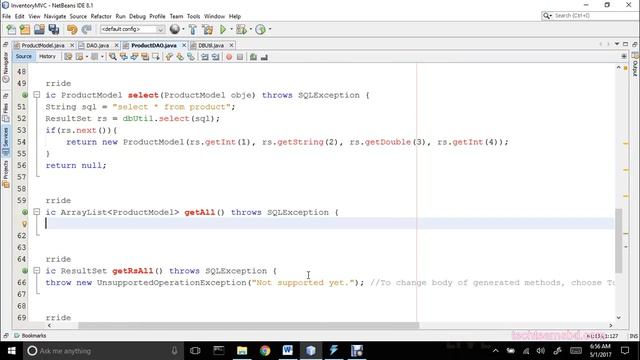
Task: Click the Next Bookmark editor icon
Action: [x=180, y=57]
